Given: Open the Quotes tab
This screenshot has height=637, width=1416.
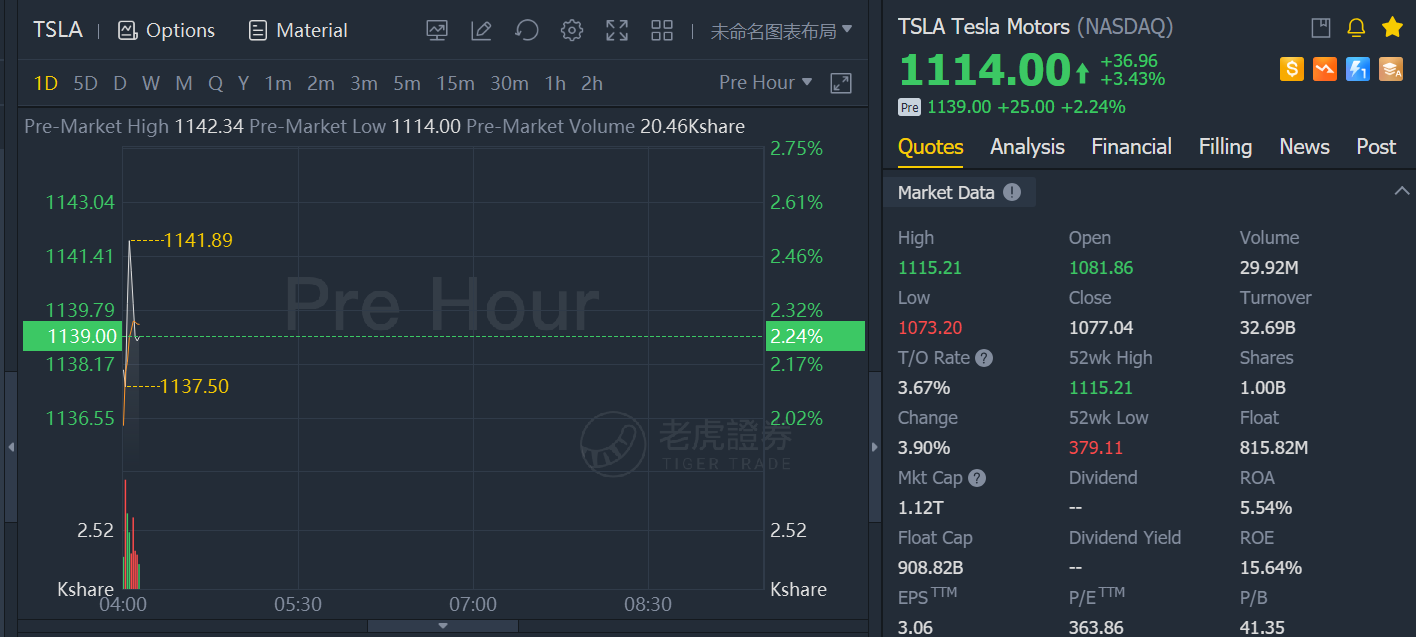Looking at the screenshot, I should coord(931,147).
